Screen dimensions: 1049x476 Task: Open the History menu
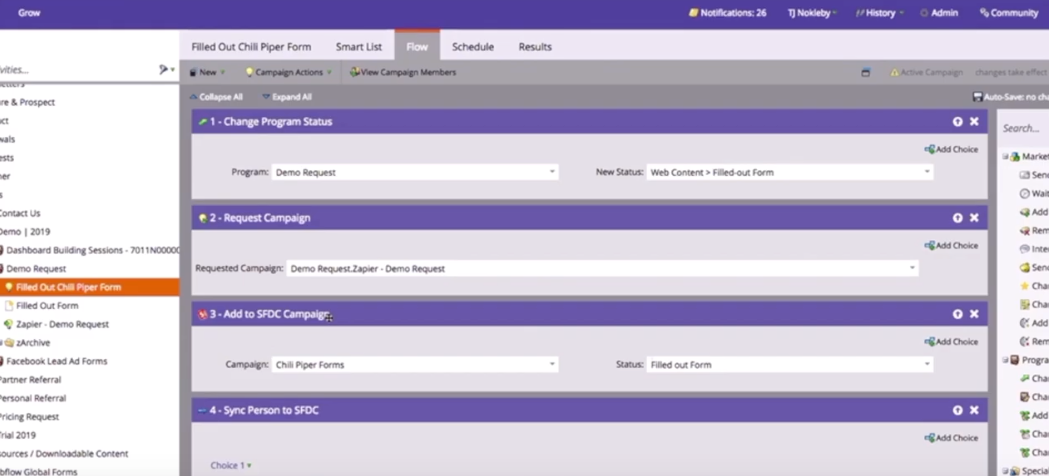click(x=879, y=13)
